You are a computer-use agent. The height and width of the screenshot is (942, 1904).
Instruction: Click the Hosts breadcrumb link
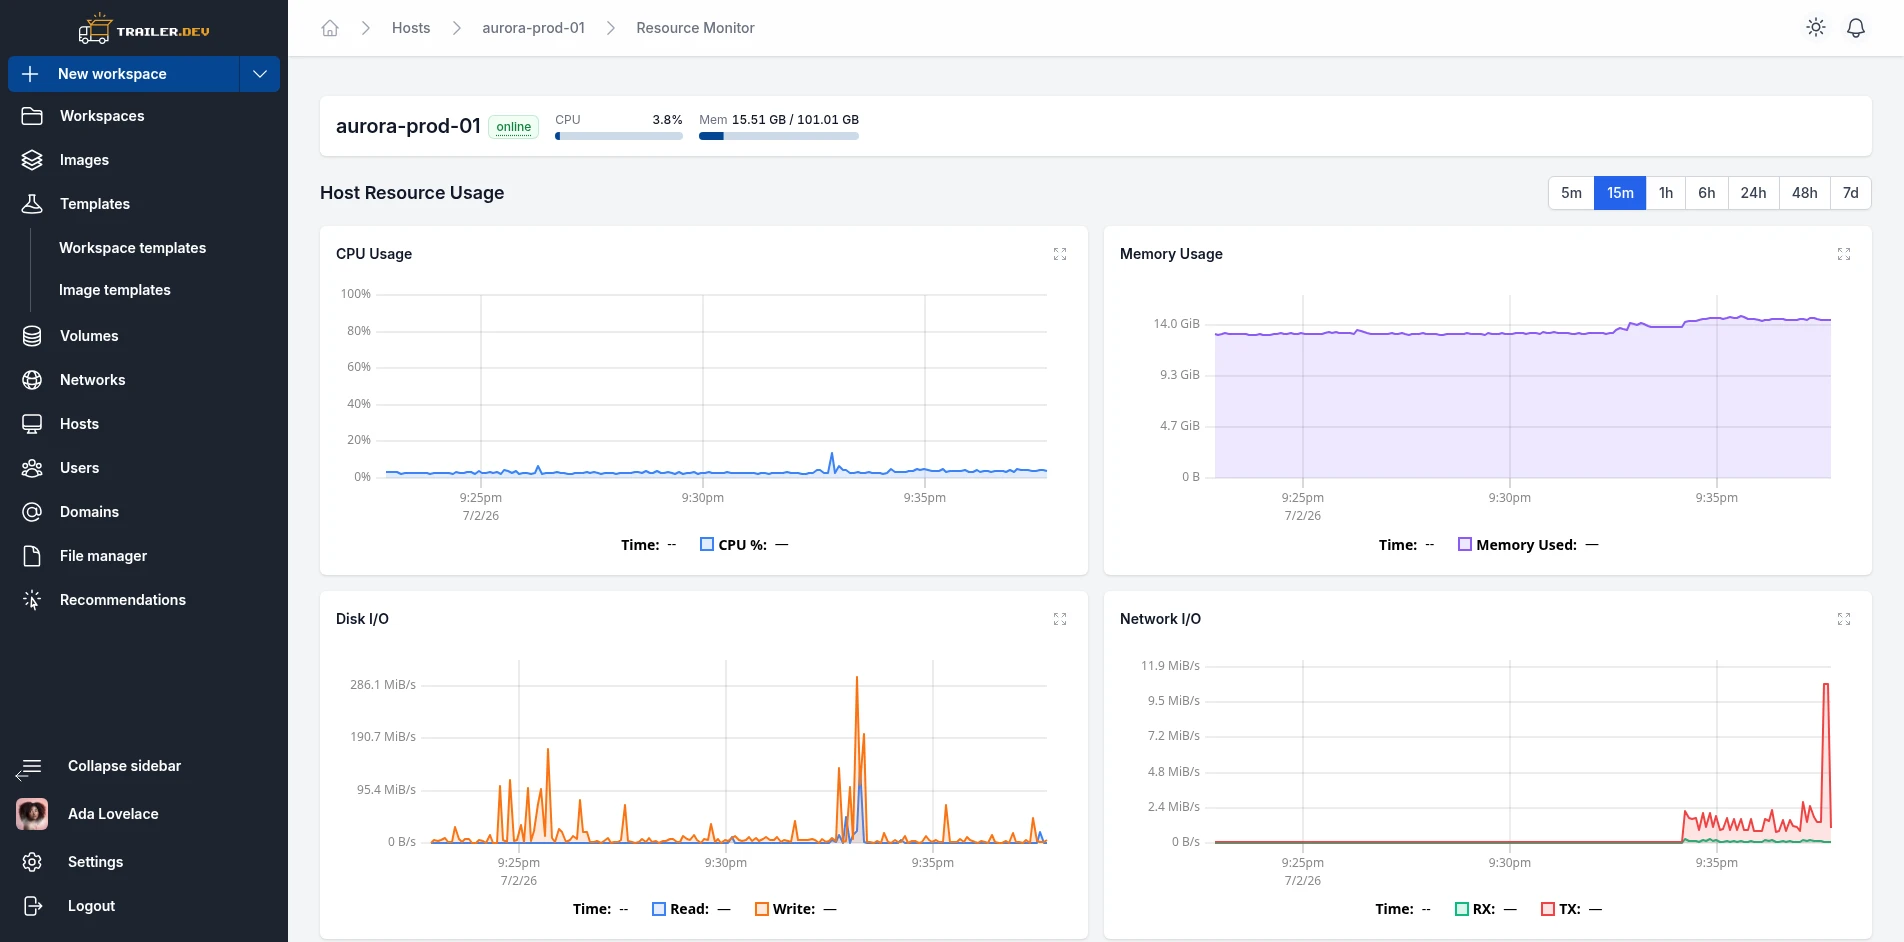point(411,28)
